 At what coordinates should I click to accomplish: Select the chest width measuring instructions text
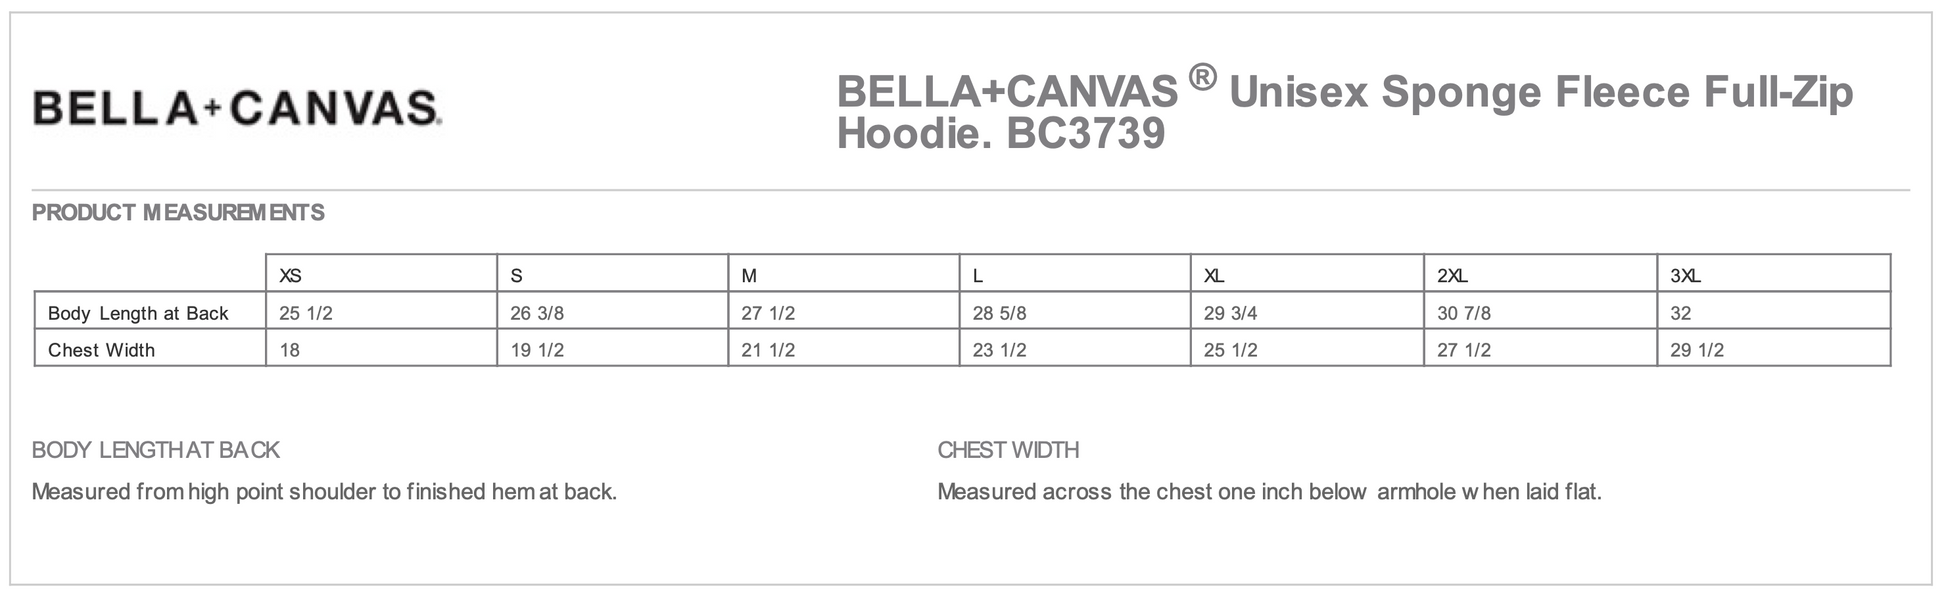point(1269,491)
